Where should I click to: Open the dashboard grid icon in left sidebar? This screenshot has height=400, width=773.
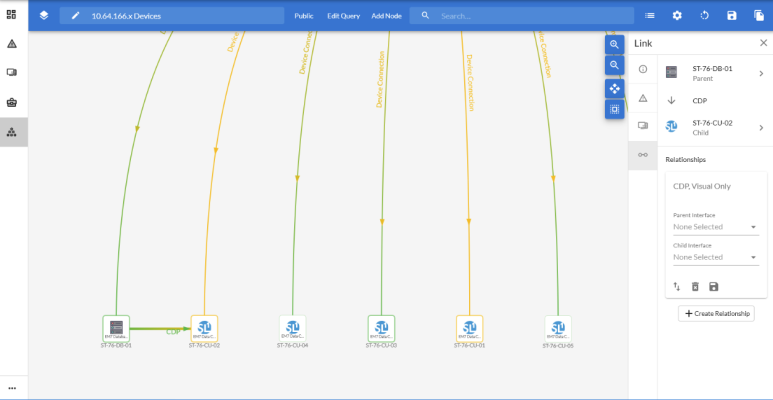click(12, 15)
